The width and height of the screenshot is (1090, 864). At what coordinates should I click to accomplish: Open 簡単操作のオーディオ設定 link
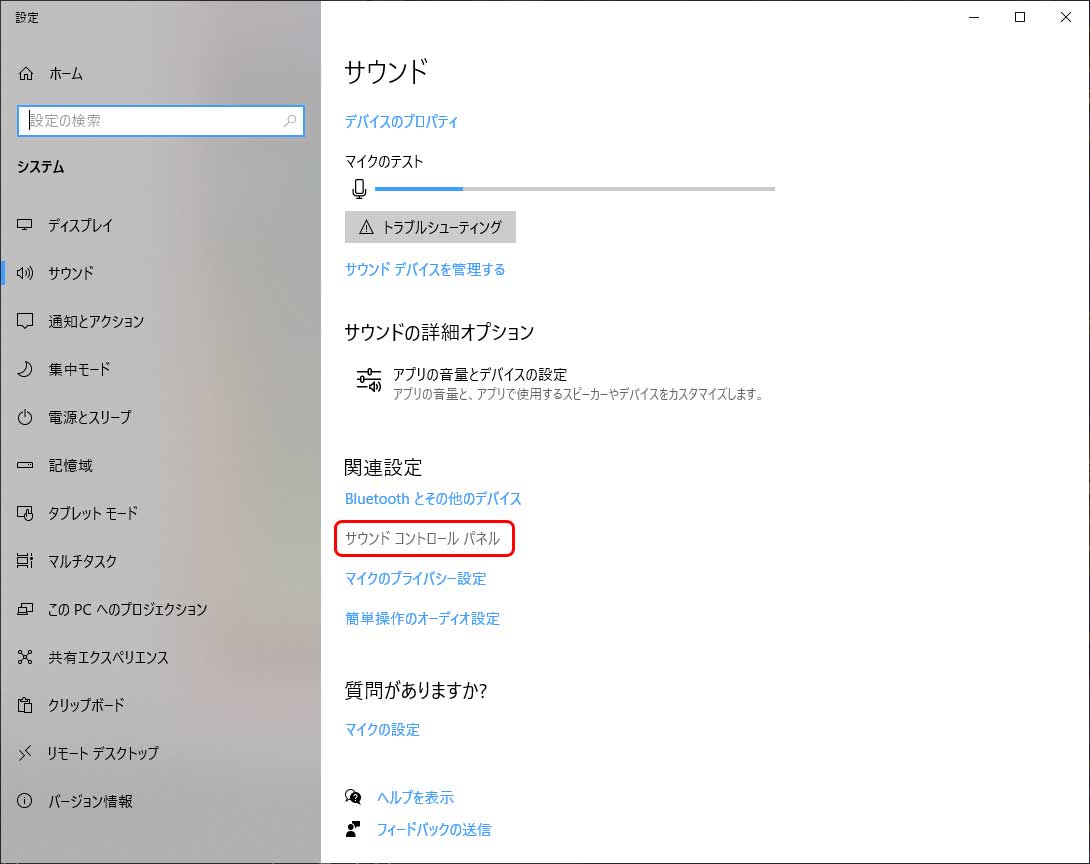tap(423, 619)
